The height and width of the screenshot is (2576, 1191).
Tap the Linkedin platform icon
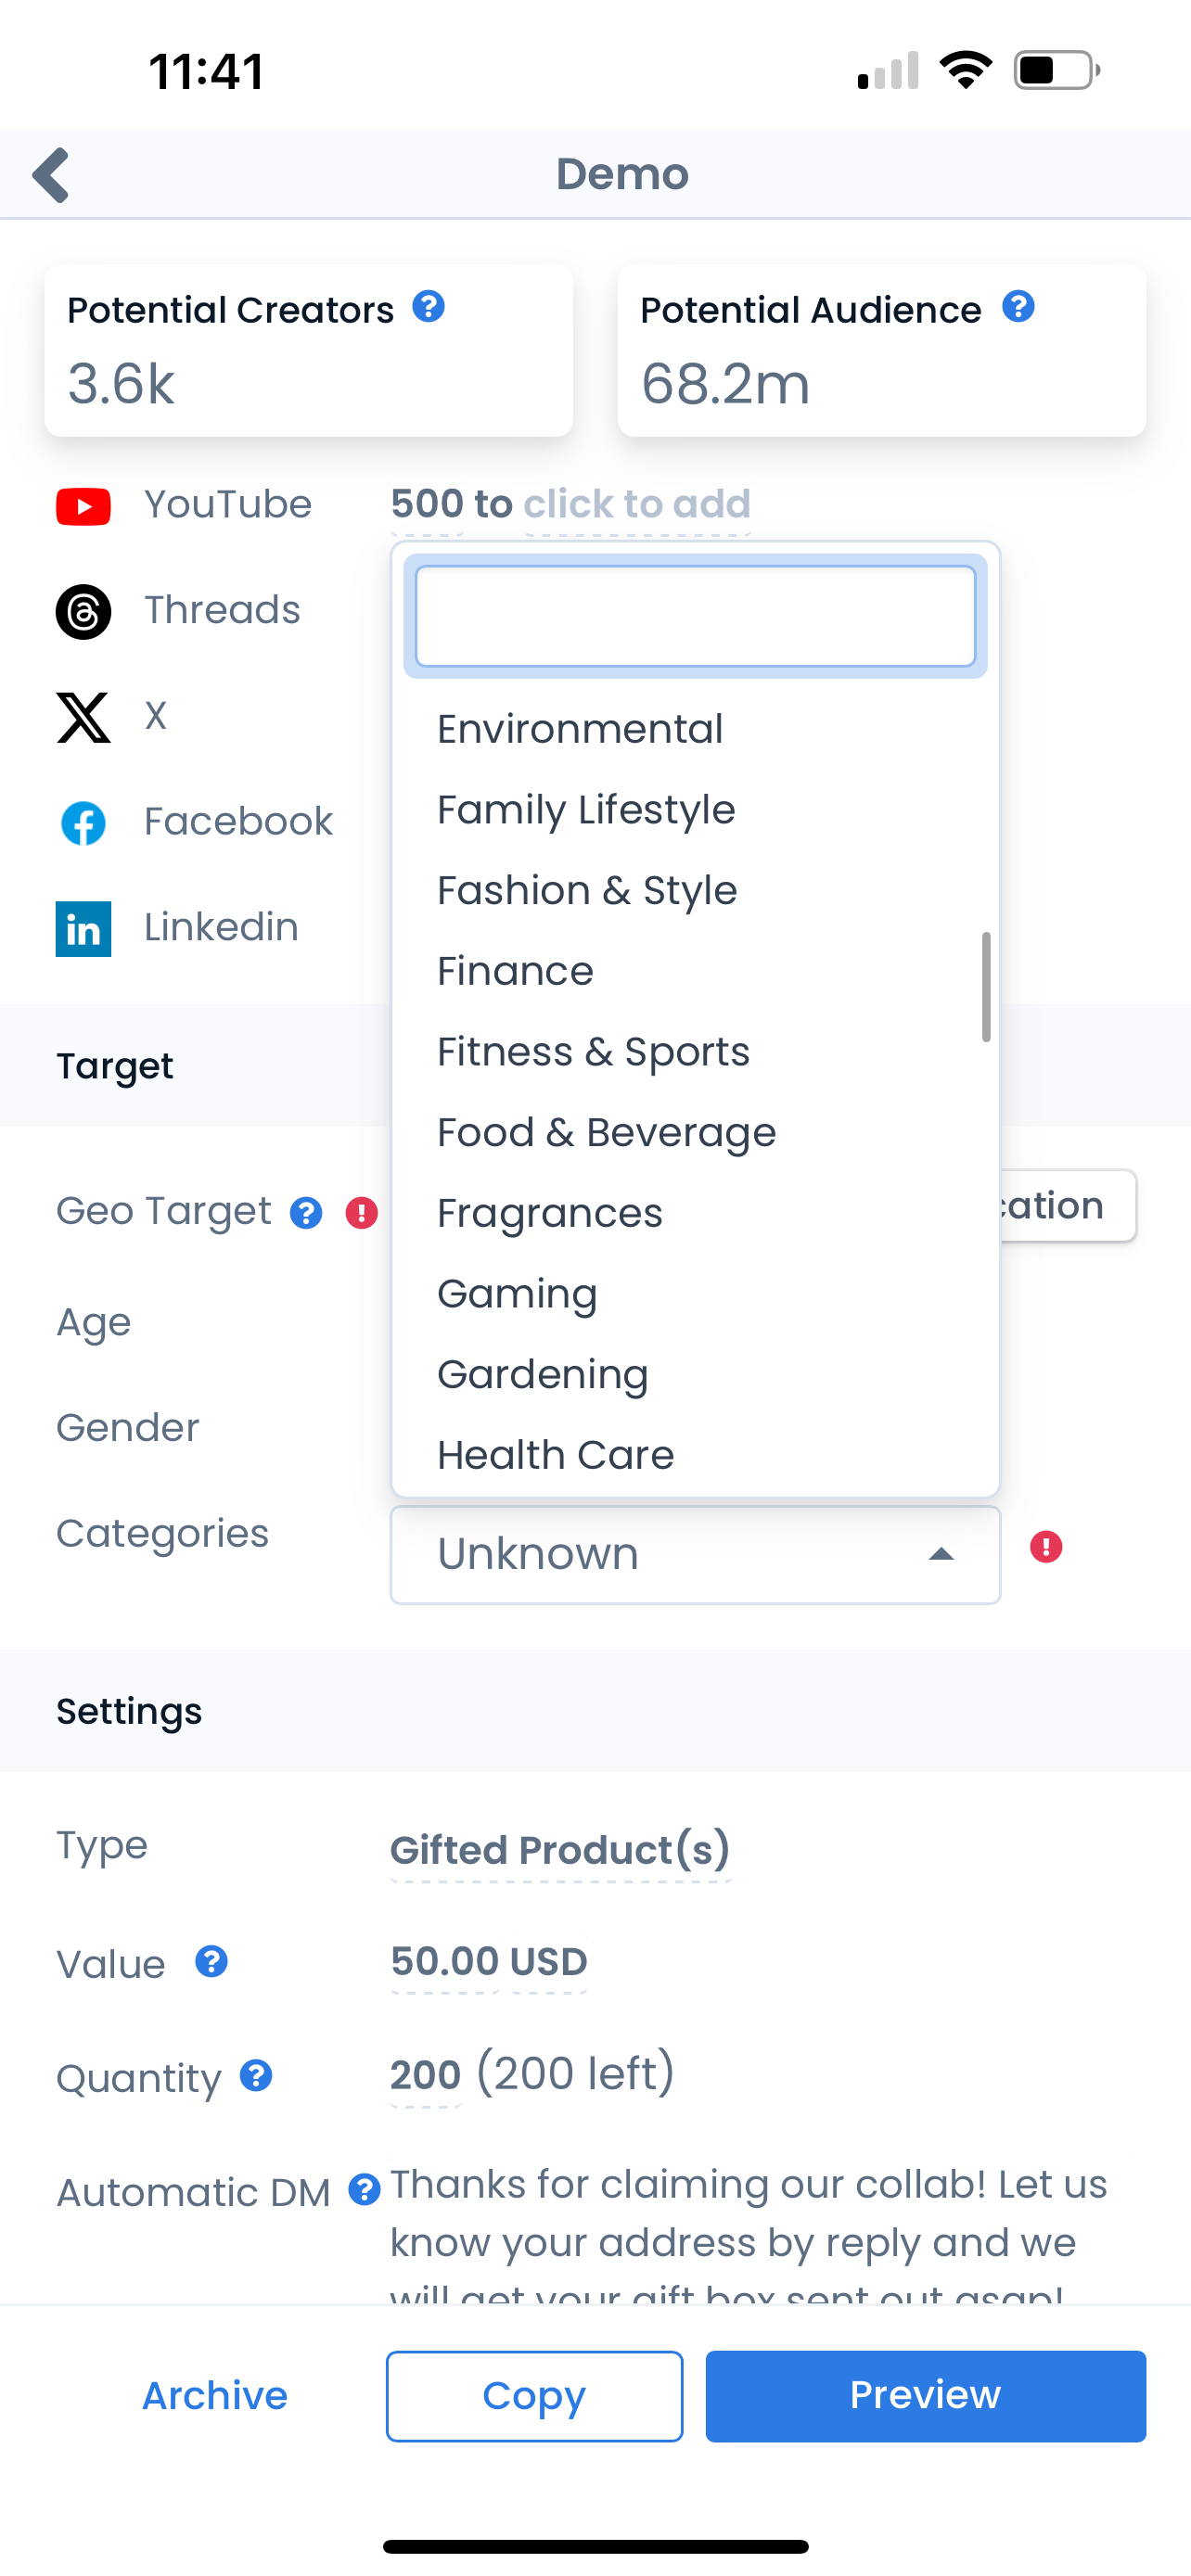pyautogui.click(x=83, y=929)
